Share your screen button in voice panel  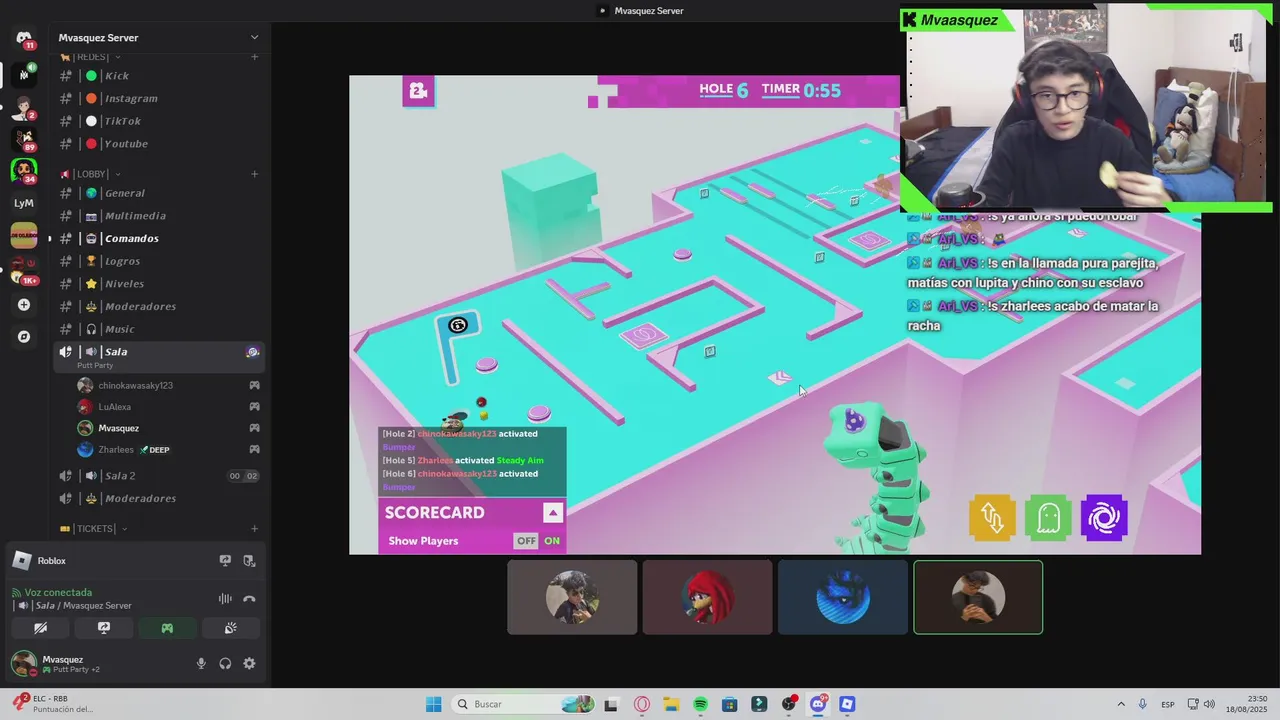point(104,628)
